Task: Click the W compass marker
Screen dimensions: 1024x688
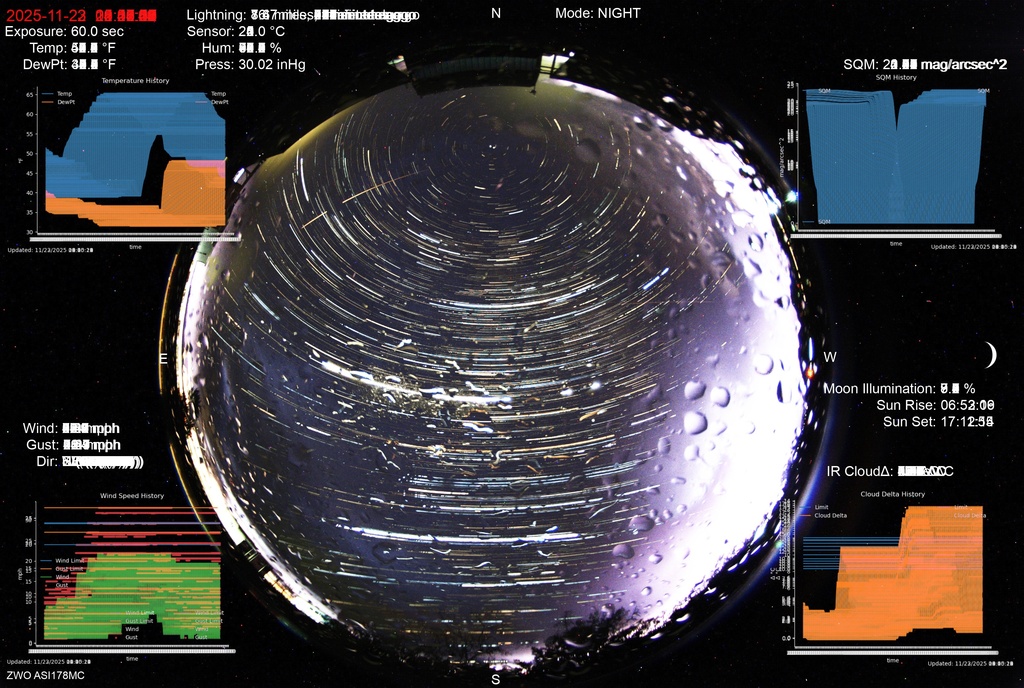Action: (830, 357)
